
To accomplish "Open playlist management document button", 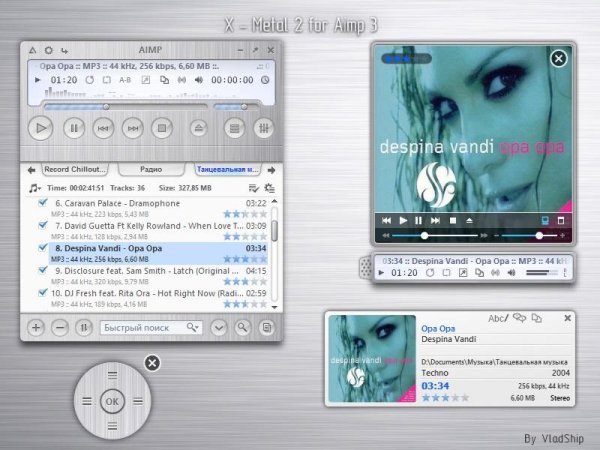I will click(x=267, y=328).
